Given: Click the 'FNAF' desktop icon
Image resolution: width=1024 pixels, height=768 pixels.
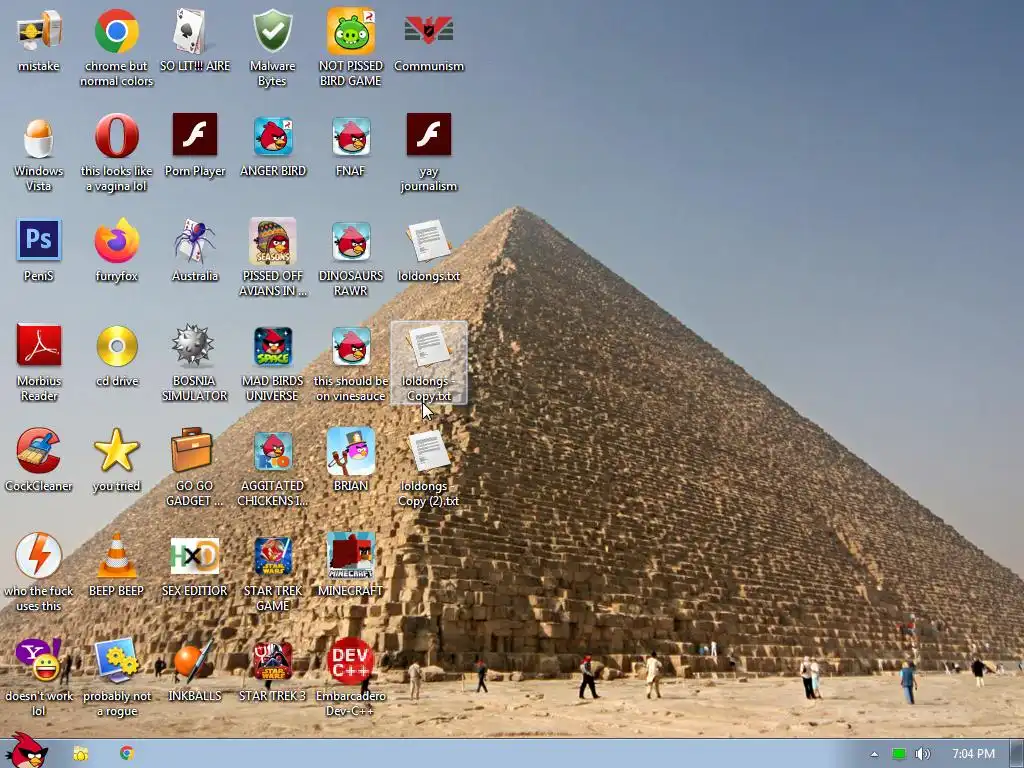Looking at the screenshot, I should 351,136.
